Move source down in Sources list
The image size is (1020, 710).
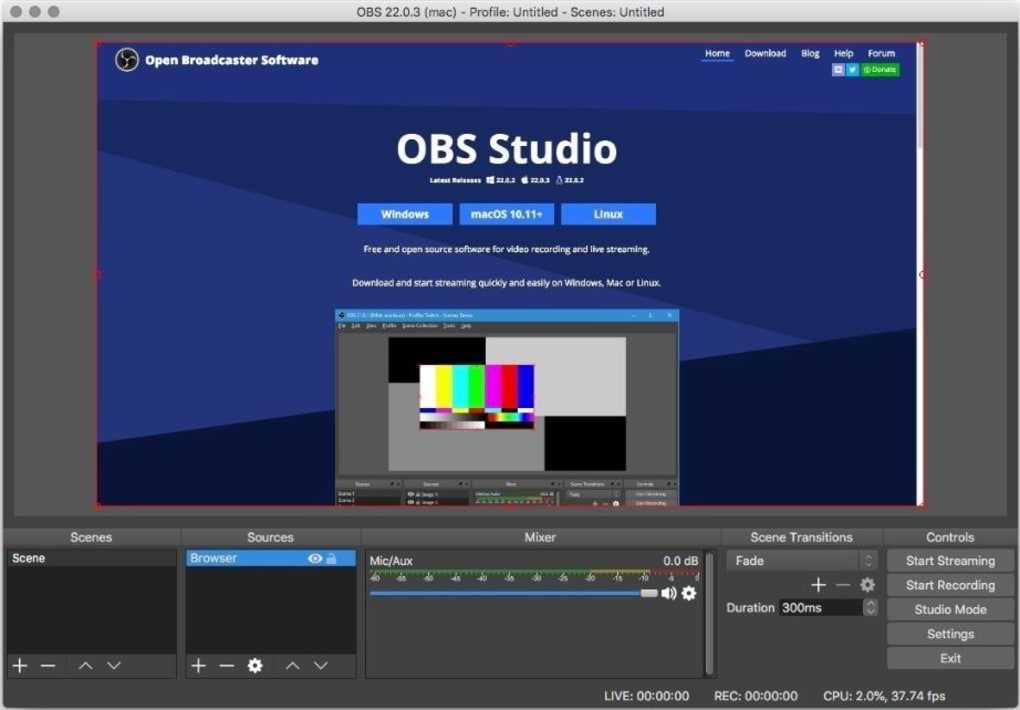point(321,666)
